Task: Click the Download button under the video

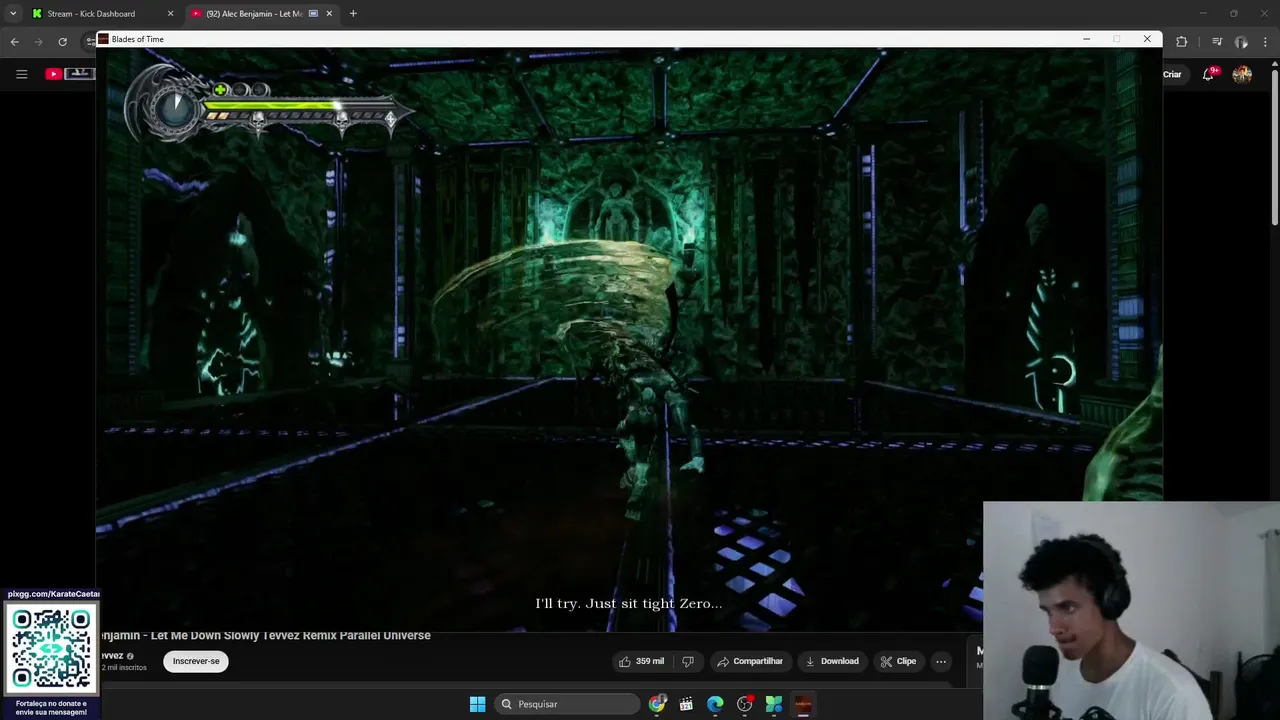Action: point(832,661)
